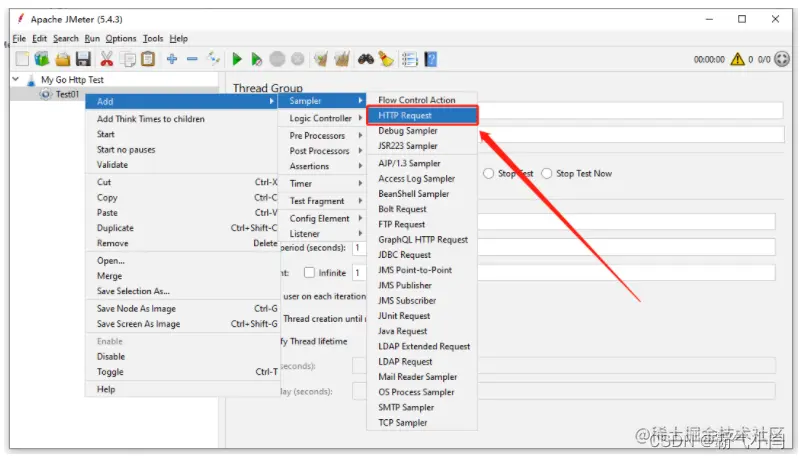This screenshot has width=800, height=459.
Task: Click the Reset Search broom icon
Action: tap(386, 59)
